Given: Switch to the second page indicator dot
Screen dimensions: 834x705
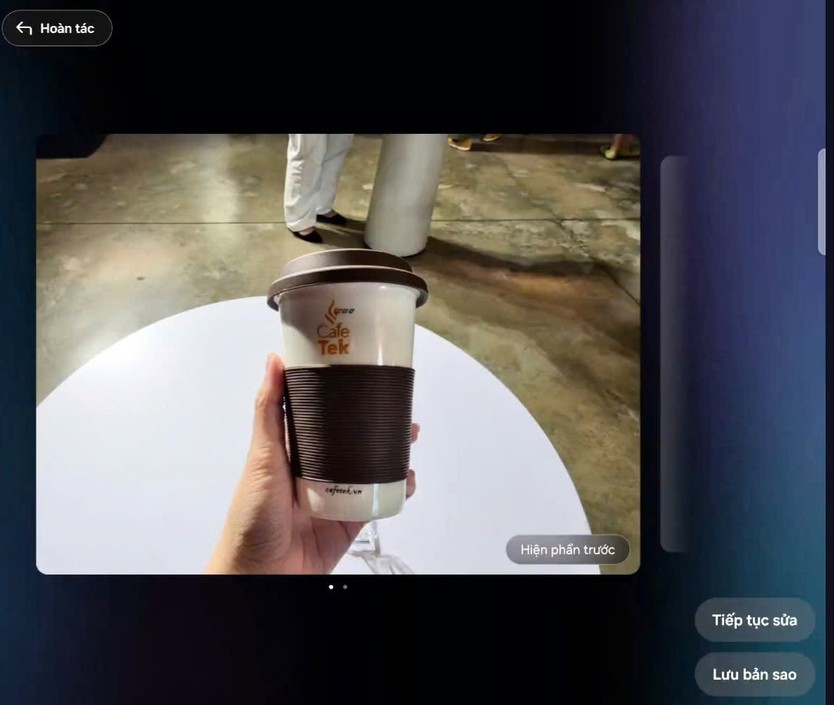Looking at the screenshot, I should [345, 587].
